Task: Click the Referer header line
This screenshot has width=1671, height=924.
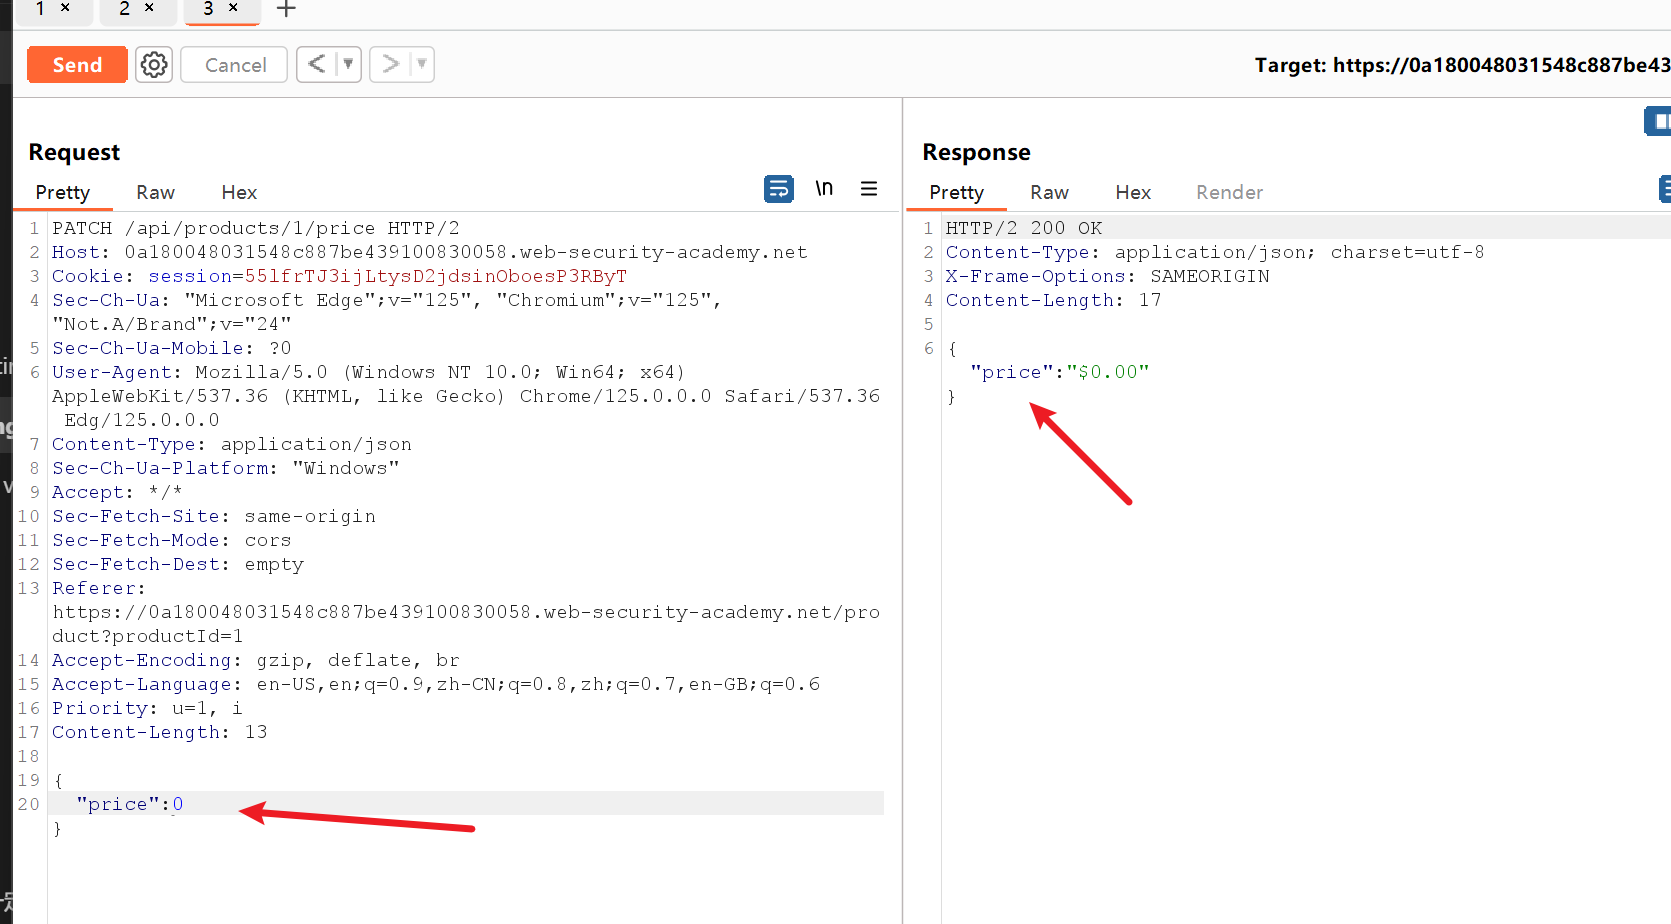Action: click(466, 612)
